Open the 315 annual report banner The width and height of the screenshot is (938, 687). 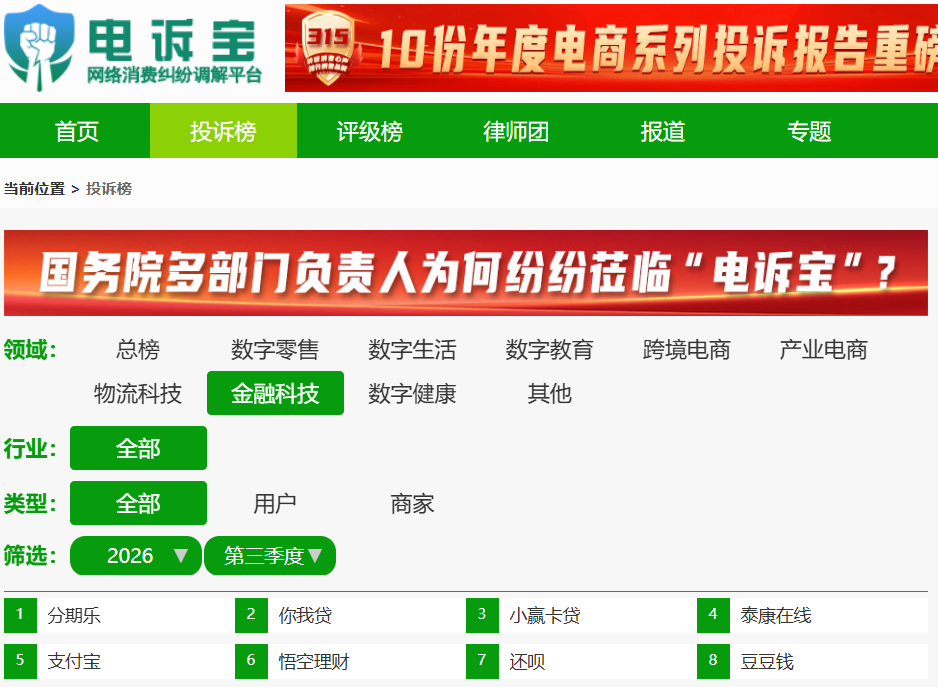pyautogui.click(x=611, y=48)
